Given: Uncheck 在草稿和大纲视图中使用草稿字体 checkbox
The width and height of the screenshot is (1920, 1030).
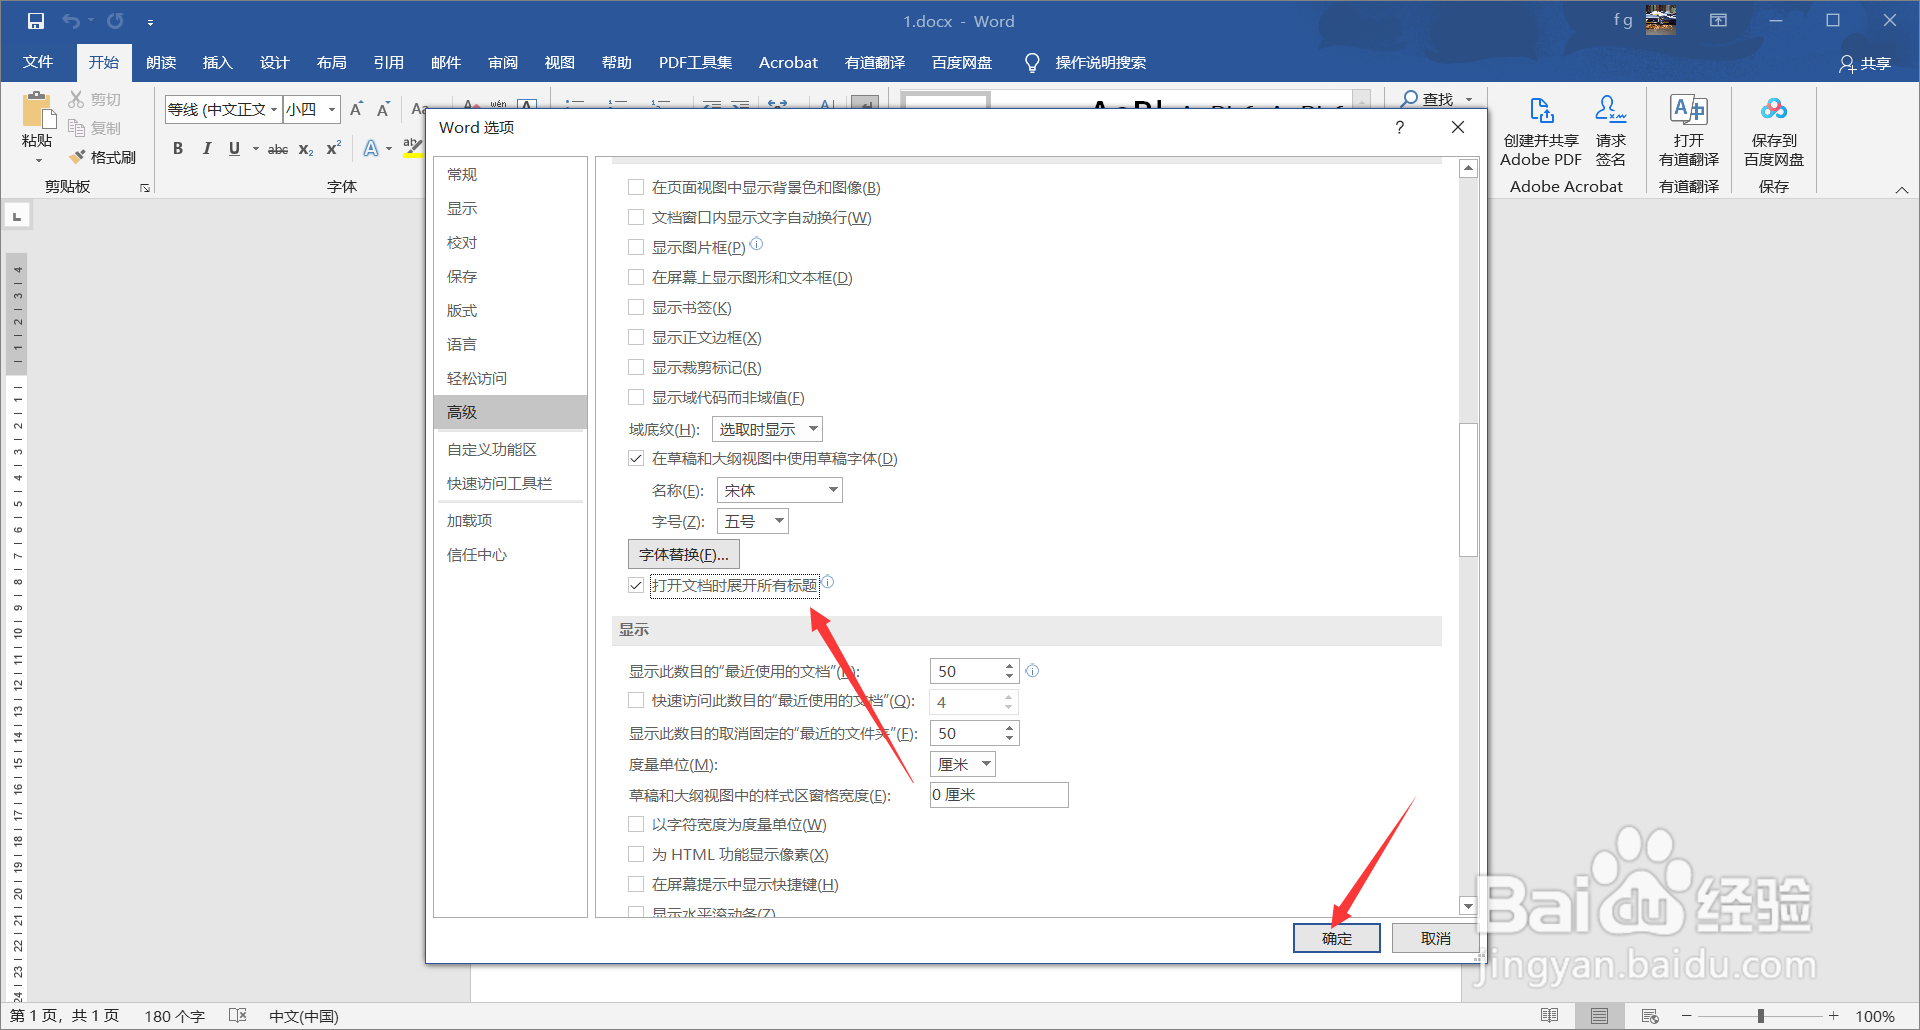Looking at the screenshot, I should 636,458.
